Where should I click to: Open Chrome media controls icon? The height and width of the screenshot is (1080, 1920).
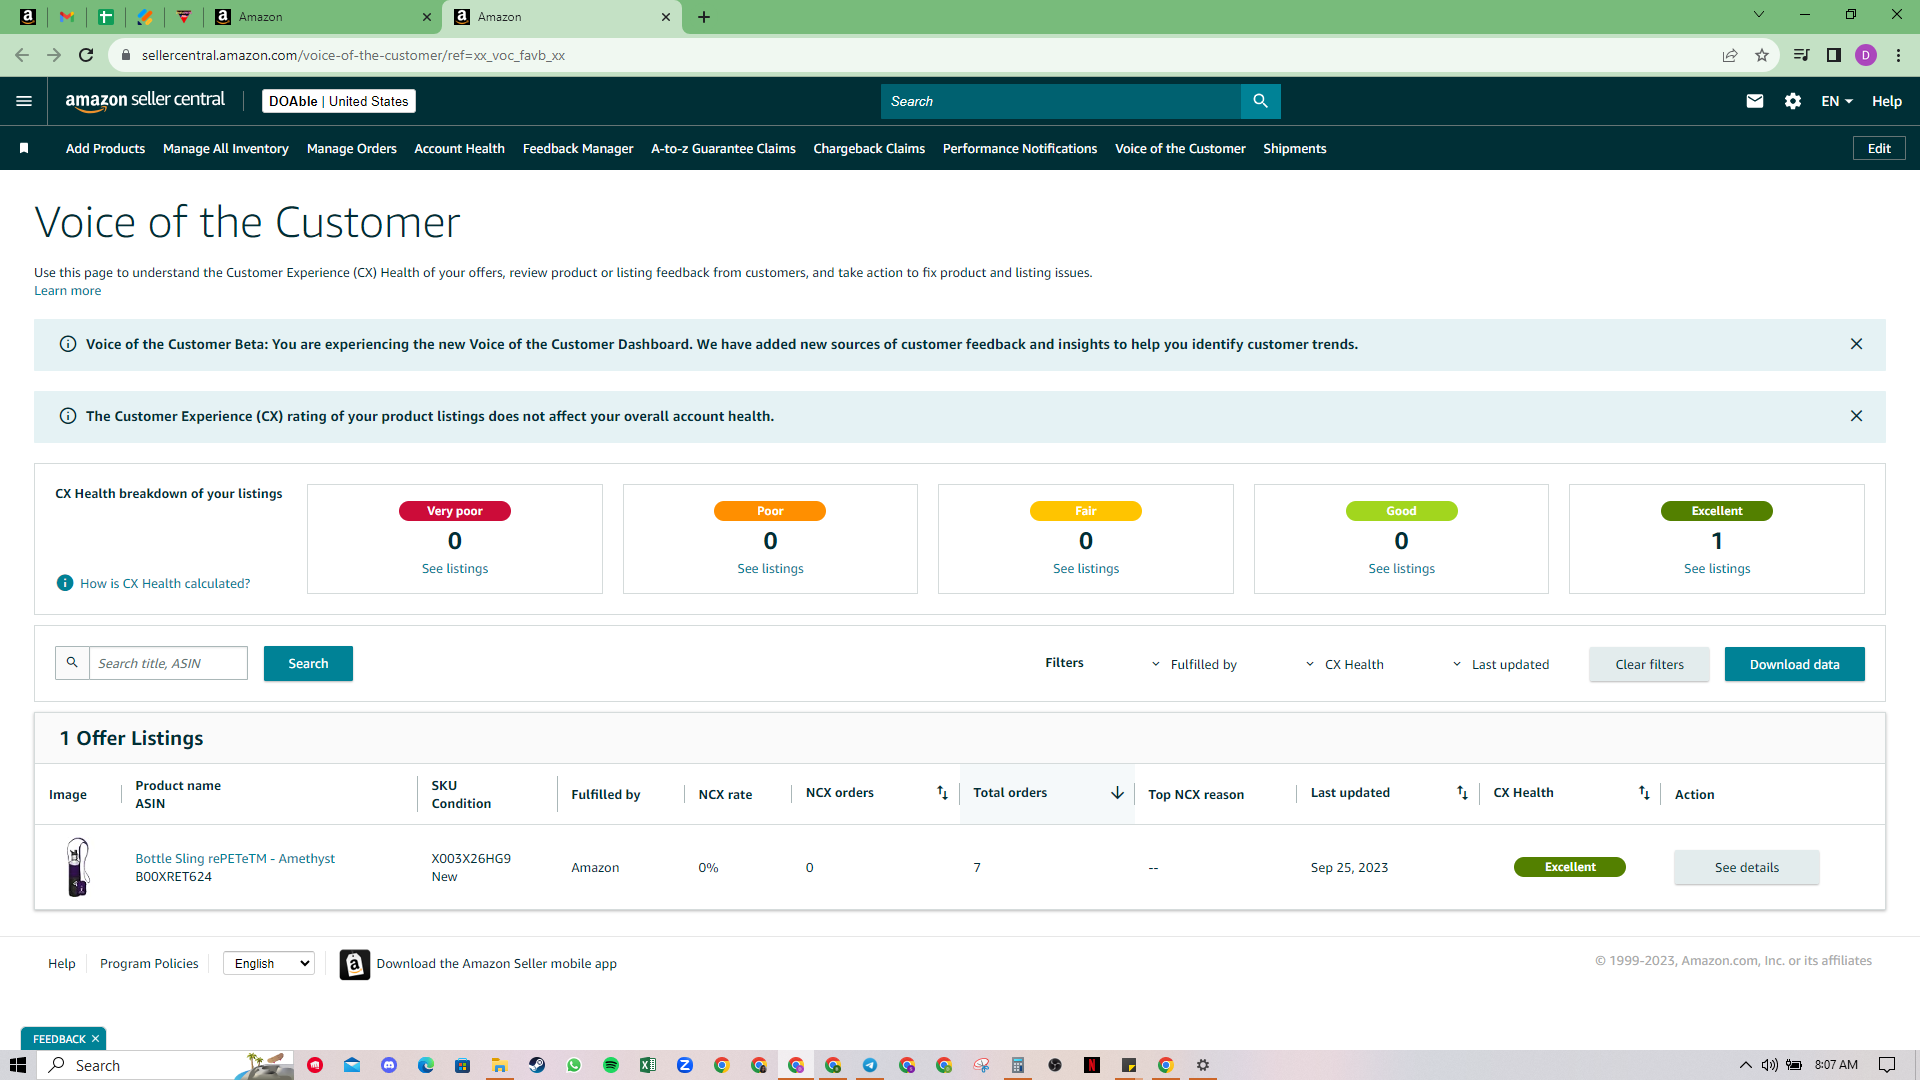[x=1801, y=55]
